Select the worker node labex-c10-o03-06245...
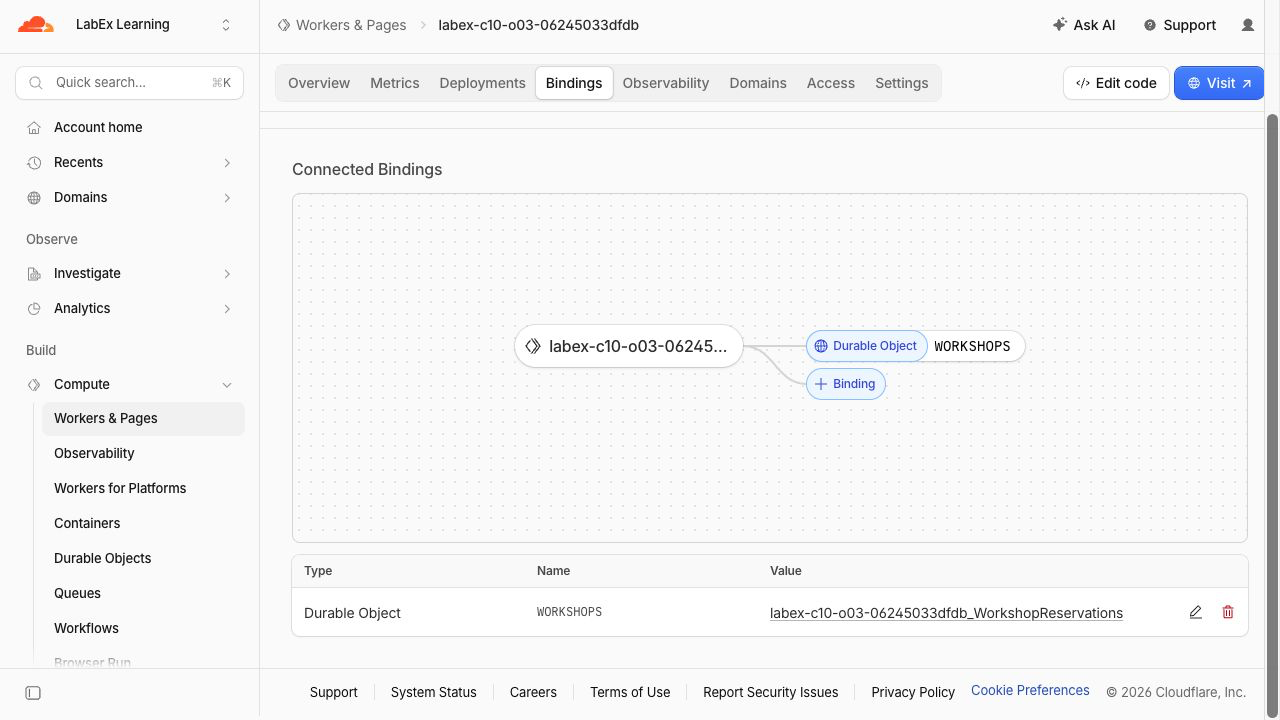The width and height of the screenshot is (1280, 720). [629, 346]
